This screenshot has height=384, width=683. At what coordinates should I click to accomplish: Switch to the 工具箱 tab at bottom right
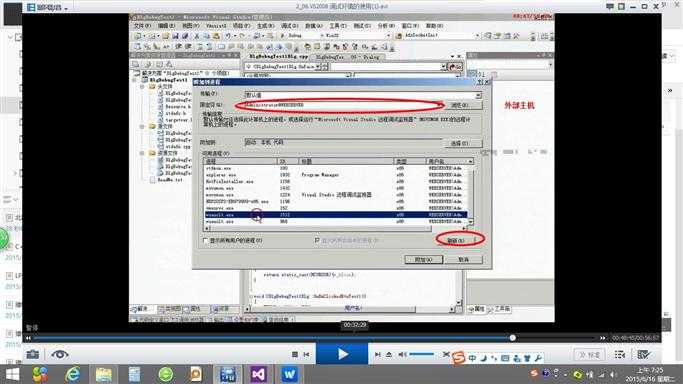click(x=499, y=309)
